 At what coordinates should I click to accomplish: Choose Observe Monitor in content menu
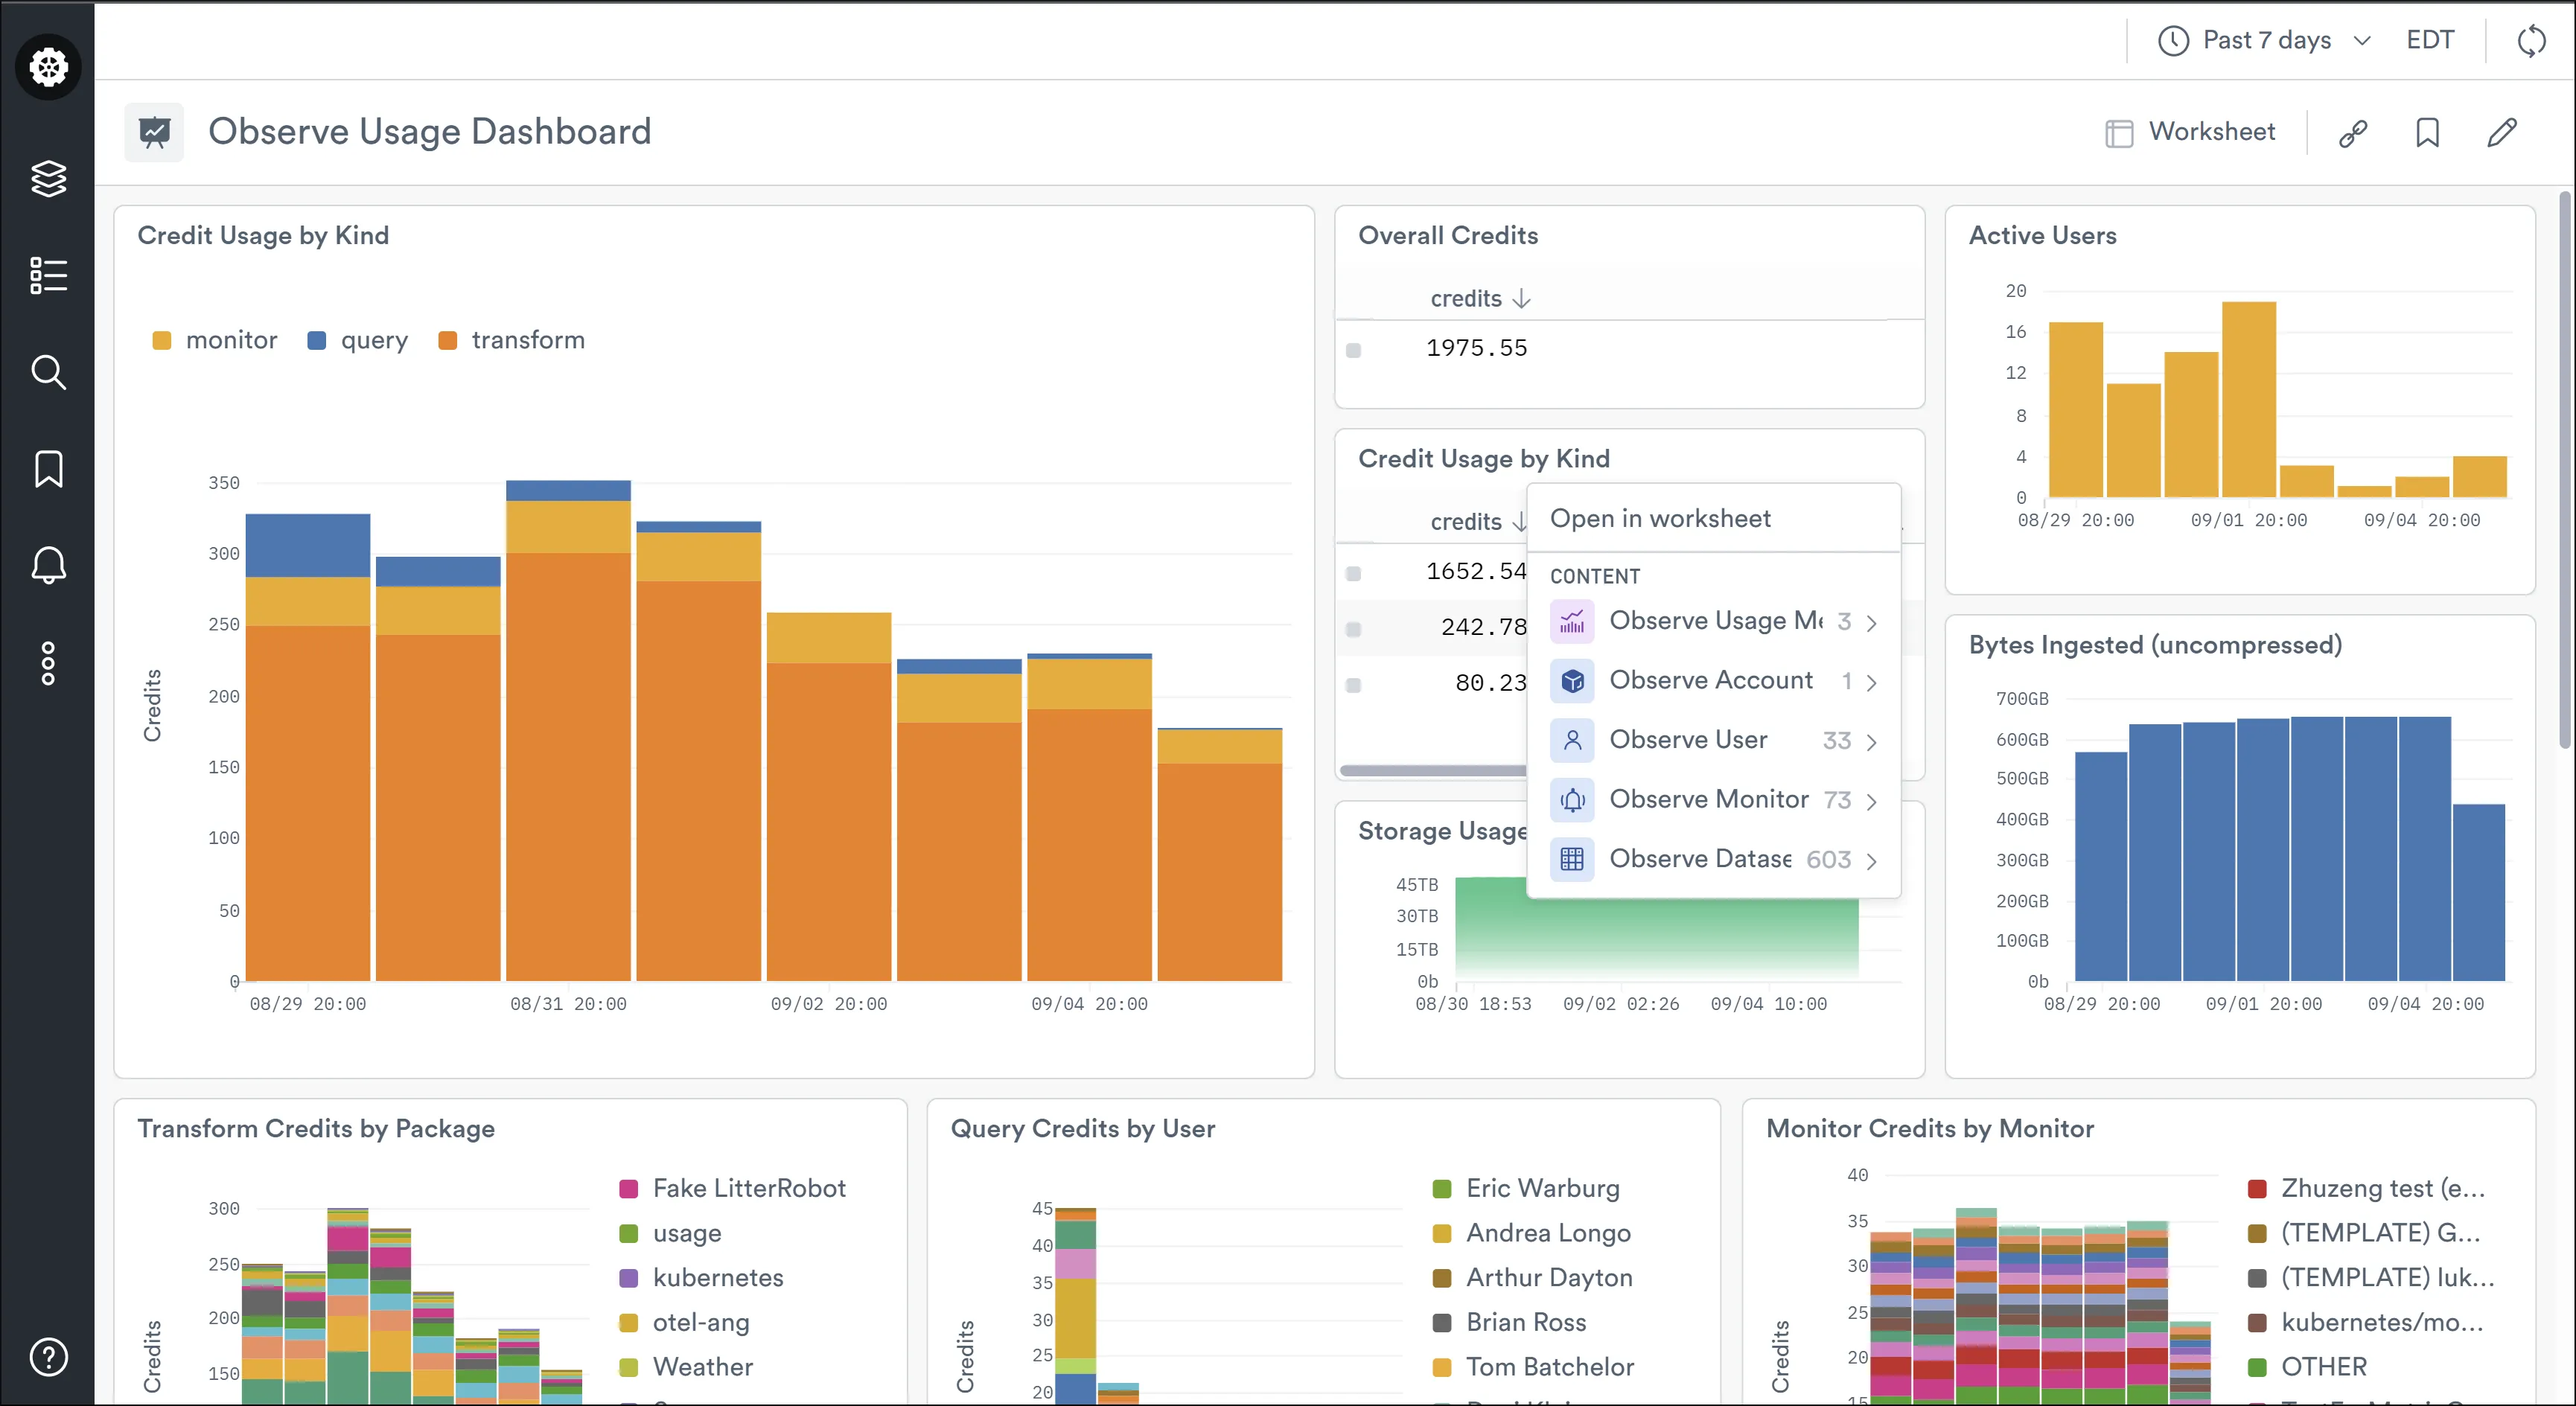1714,800
